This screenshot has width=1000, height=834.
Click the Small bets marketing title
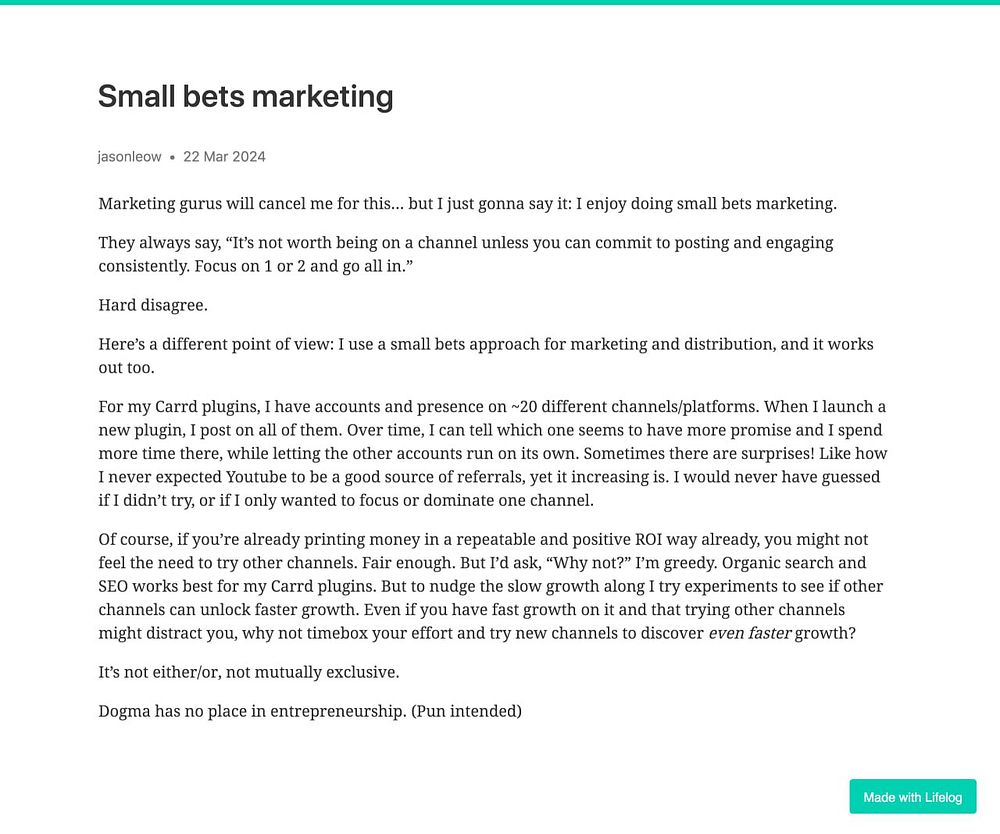[246, 96]
